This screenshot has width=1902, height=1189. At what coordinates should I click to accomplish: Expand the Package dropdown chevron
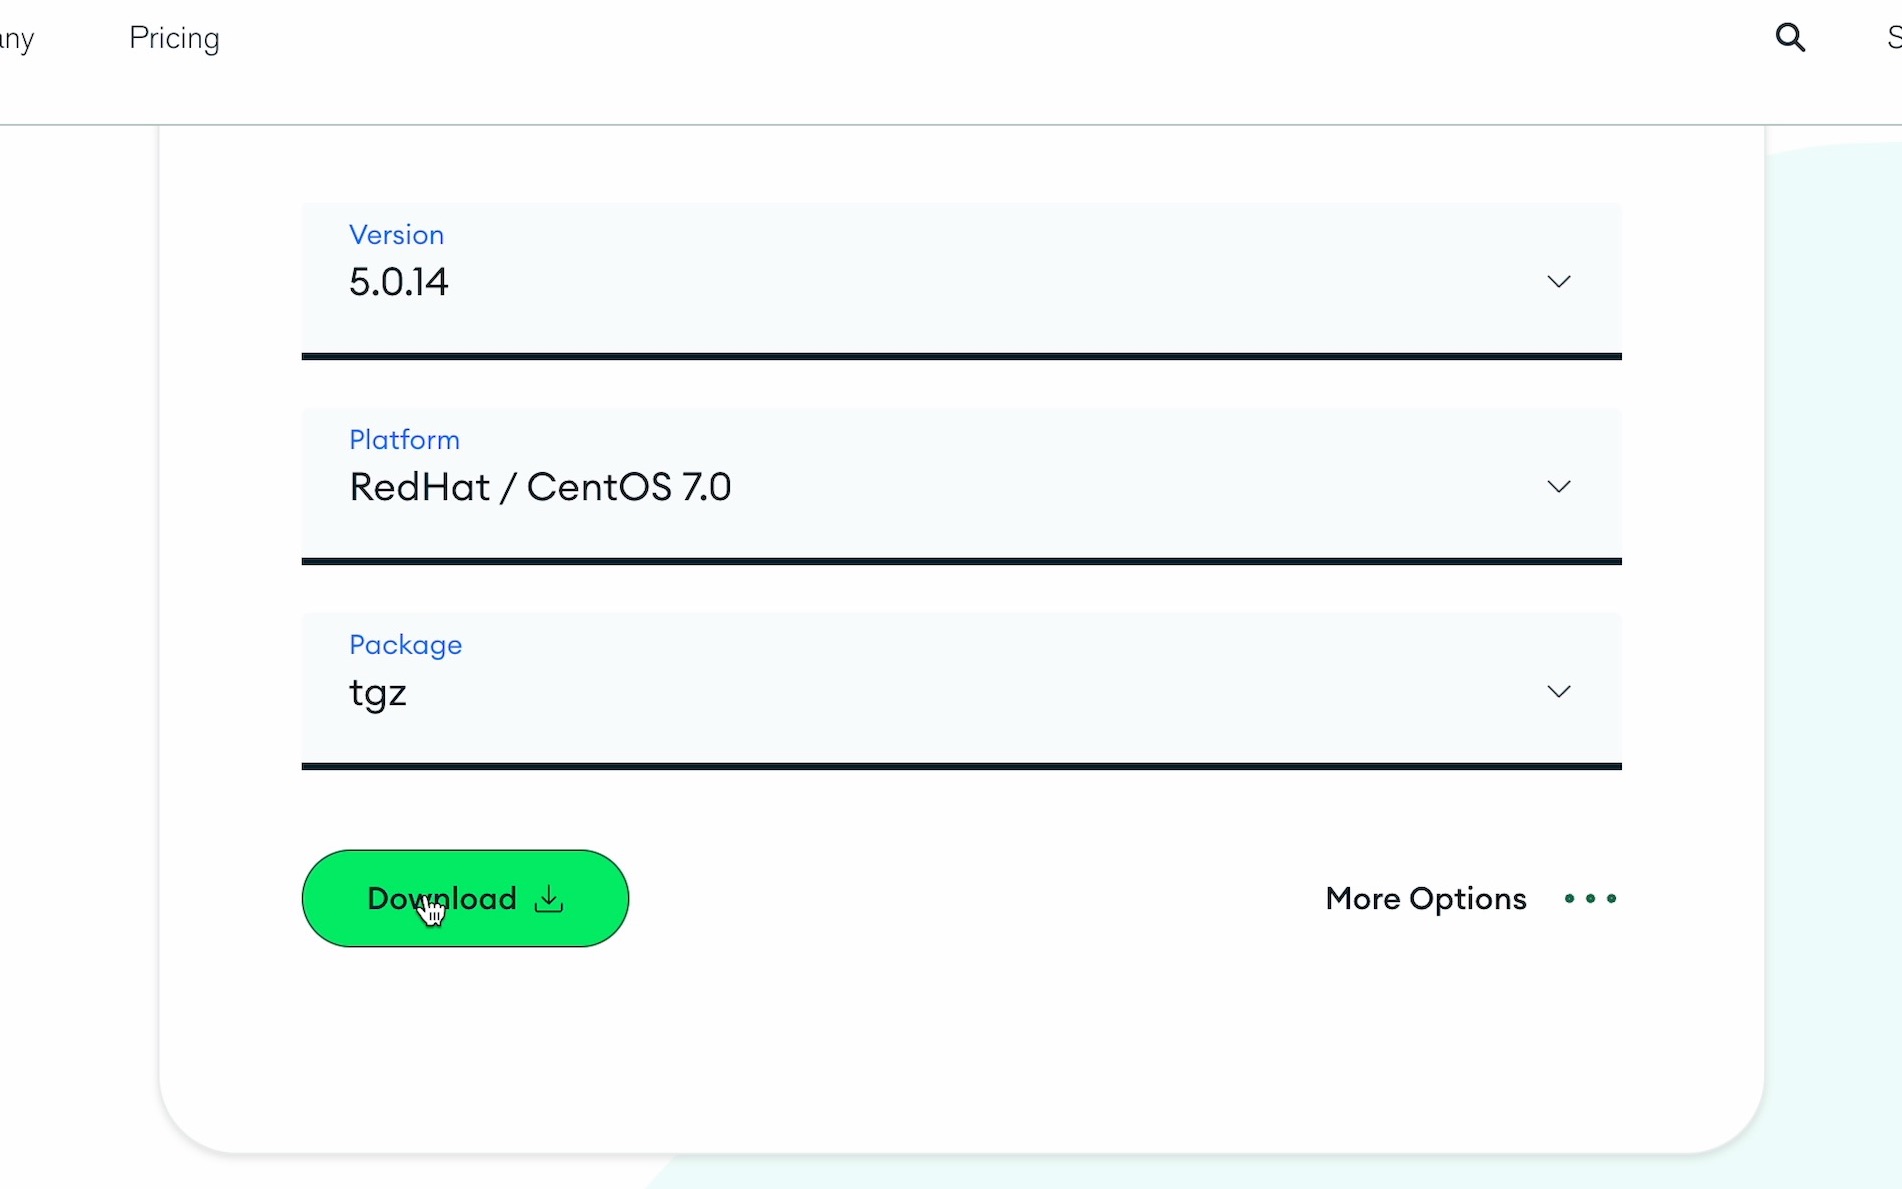1559,692
